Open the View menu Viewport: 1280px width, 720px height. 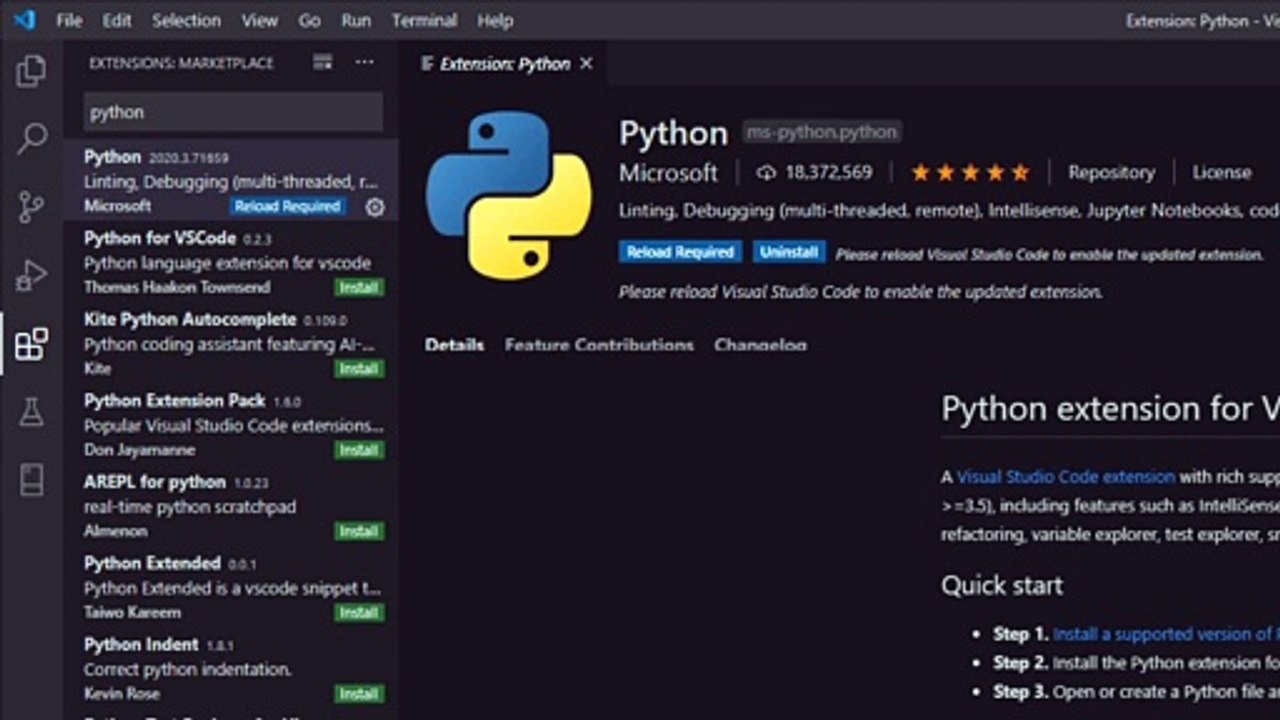pos(260,20)
